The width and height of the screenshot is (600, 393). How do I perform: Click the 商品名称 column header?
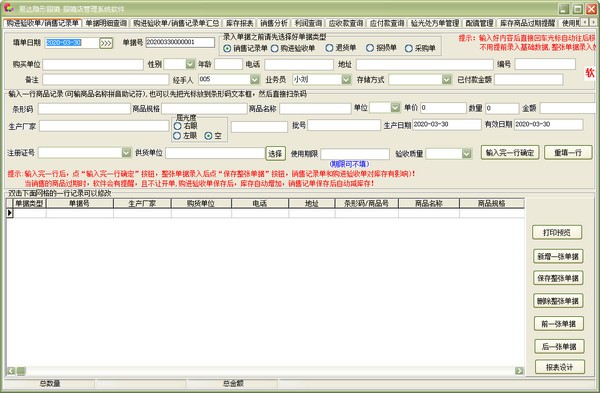click(429, 203)
